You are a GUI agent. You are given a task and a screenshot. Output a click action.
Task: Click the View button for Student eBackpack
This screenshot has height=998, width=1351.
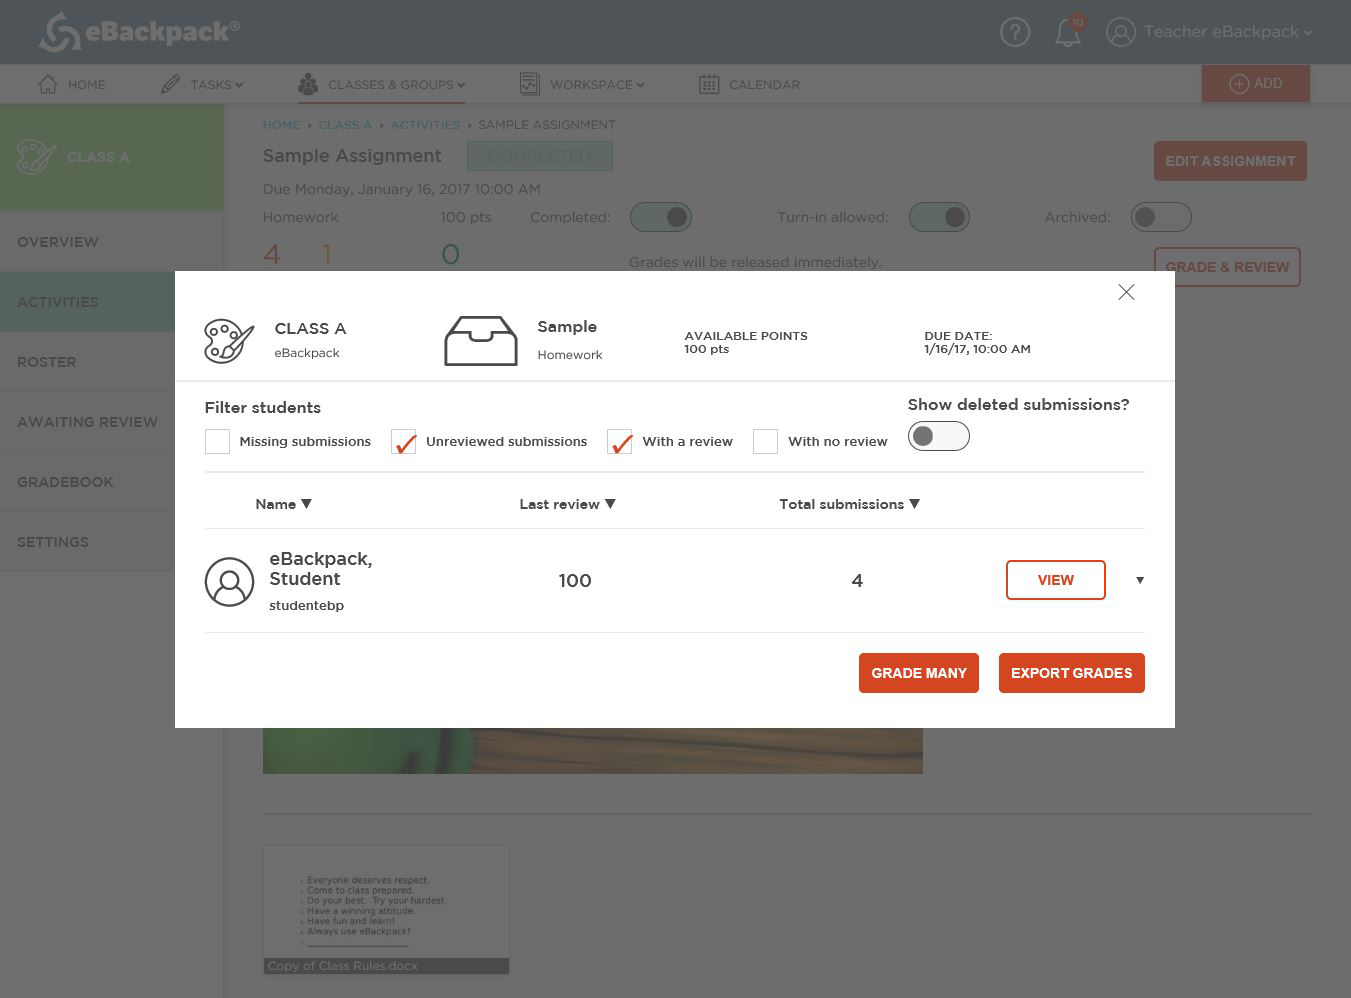[x=1056, y=580]
